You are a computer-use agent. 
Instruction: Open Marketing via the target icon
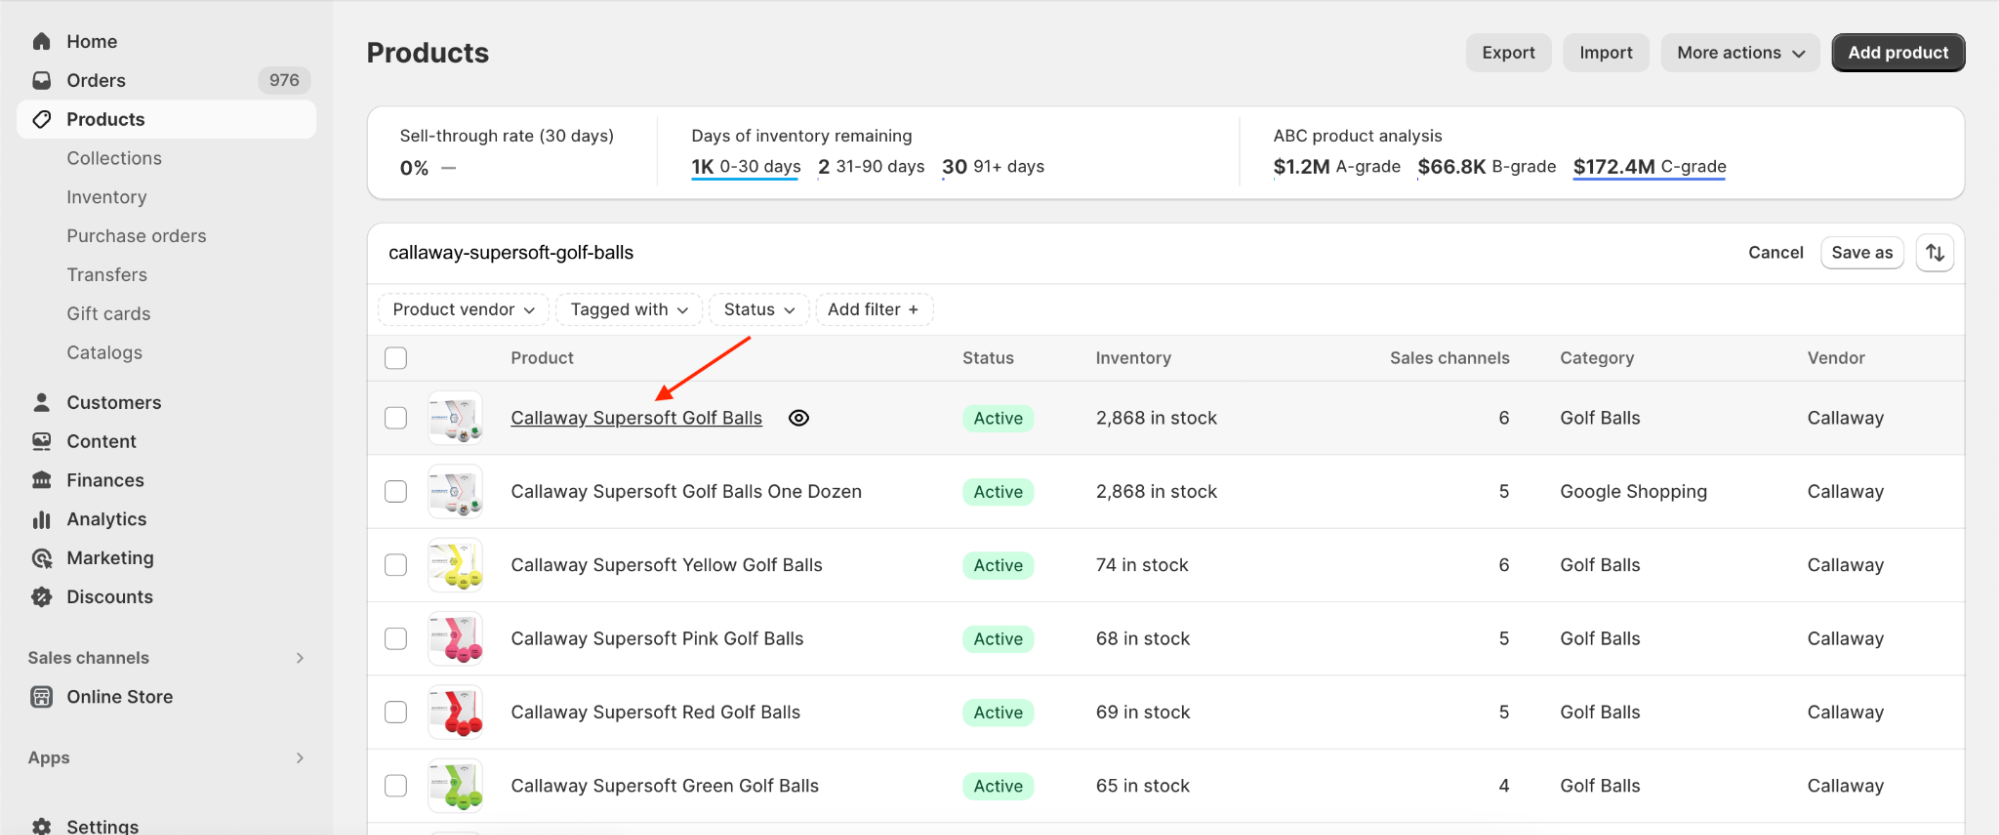(x=41, y=558)
